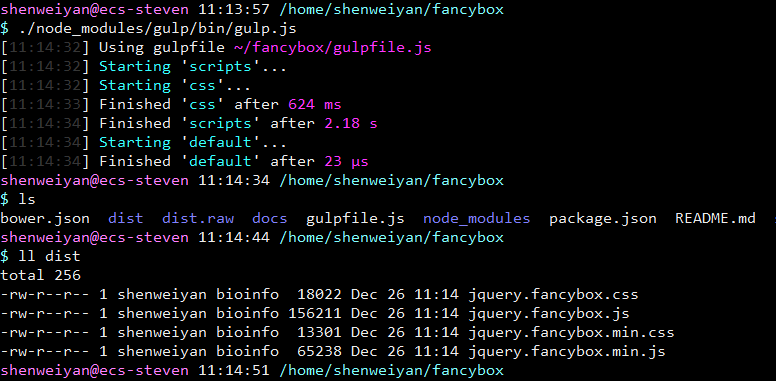Select the 23 μs duration value

pyautogui.click(x=346, y=161)
